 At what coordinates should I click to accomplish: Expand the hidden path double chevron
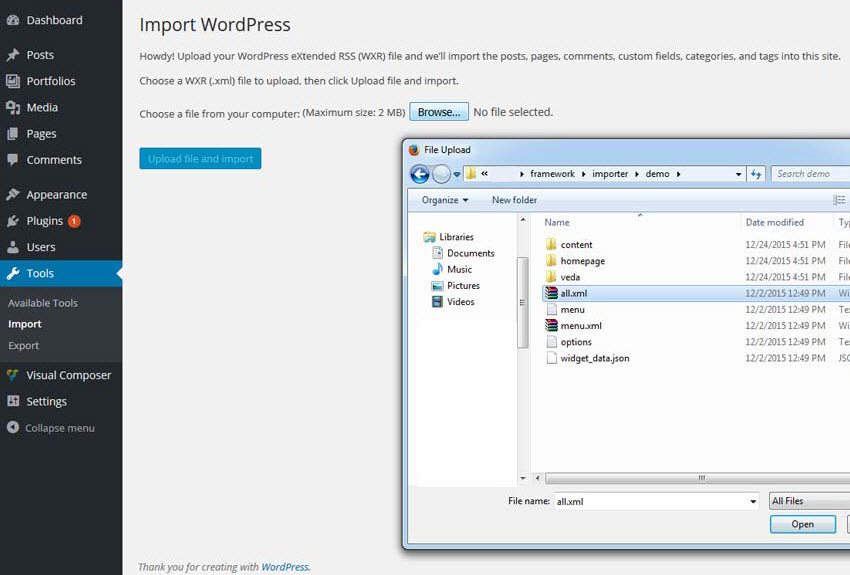[485, 173]
